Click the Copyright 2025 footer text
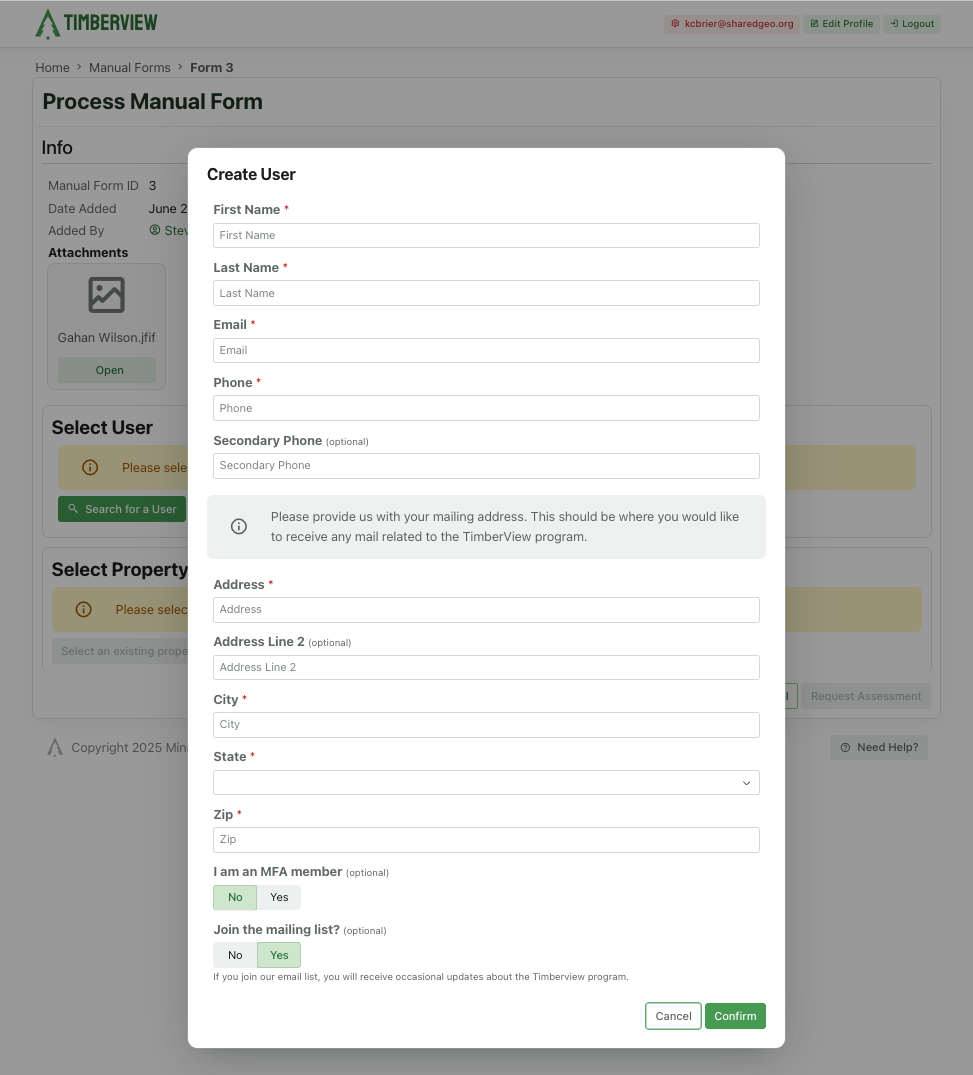This screenshot has height=1075, width=973. point(129,747)
